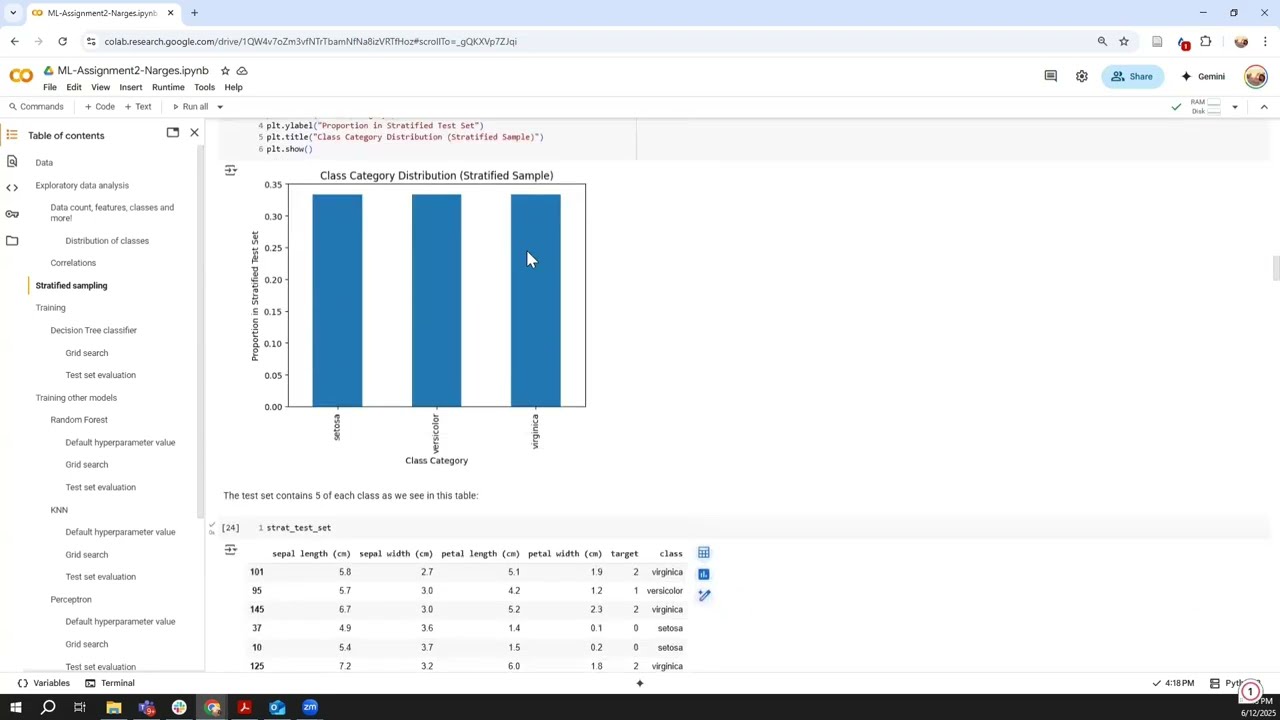The width and height of the screenshot is (1280, 720).
Task: Check the cloud save status icon
Action: pyautogui.click(x=242, y=71)
